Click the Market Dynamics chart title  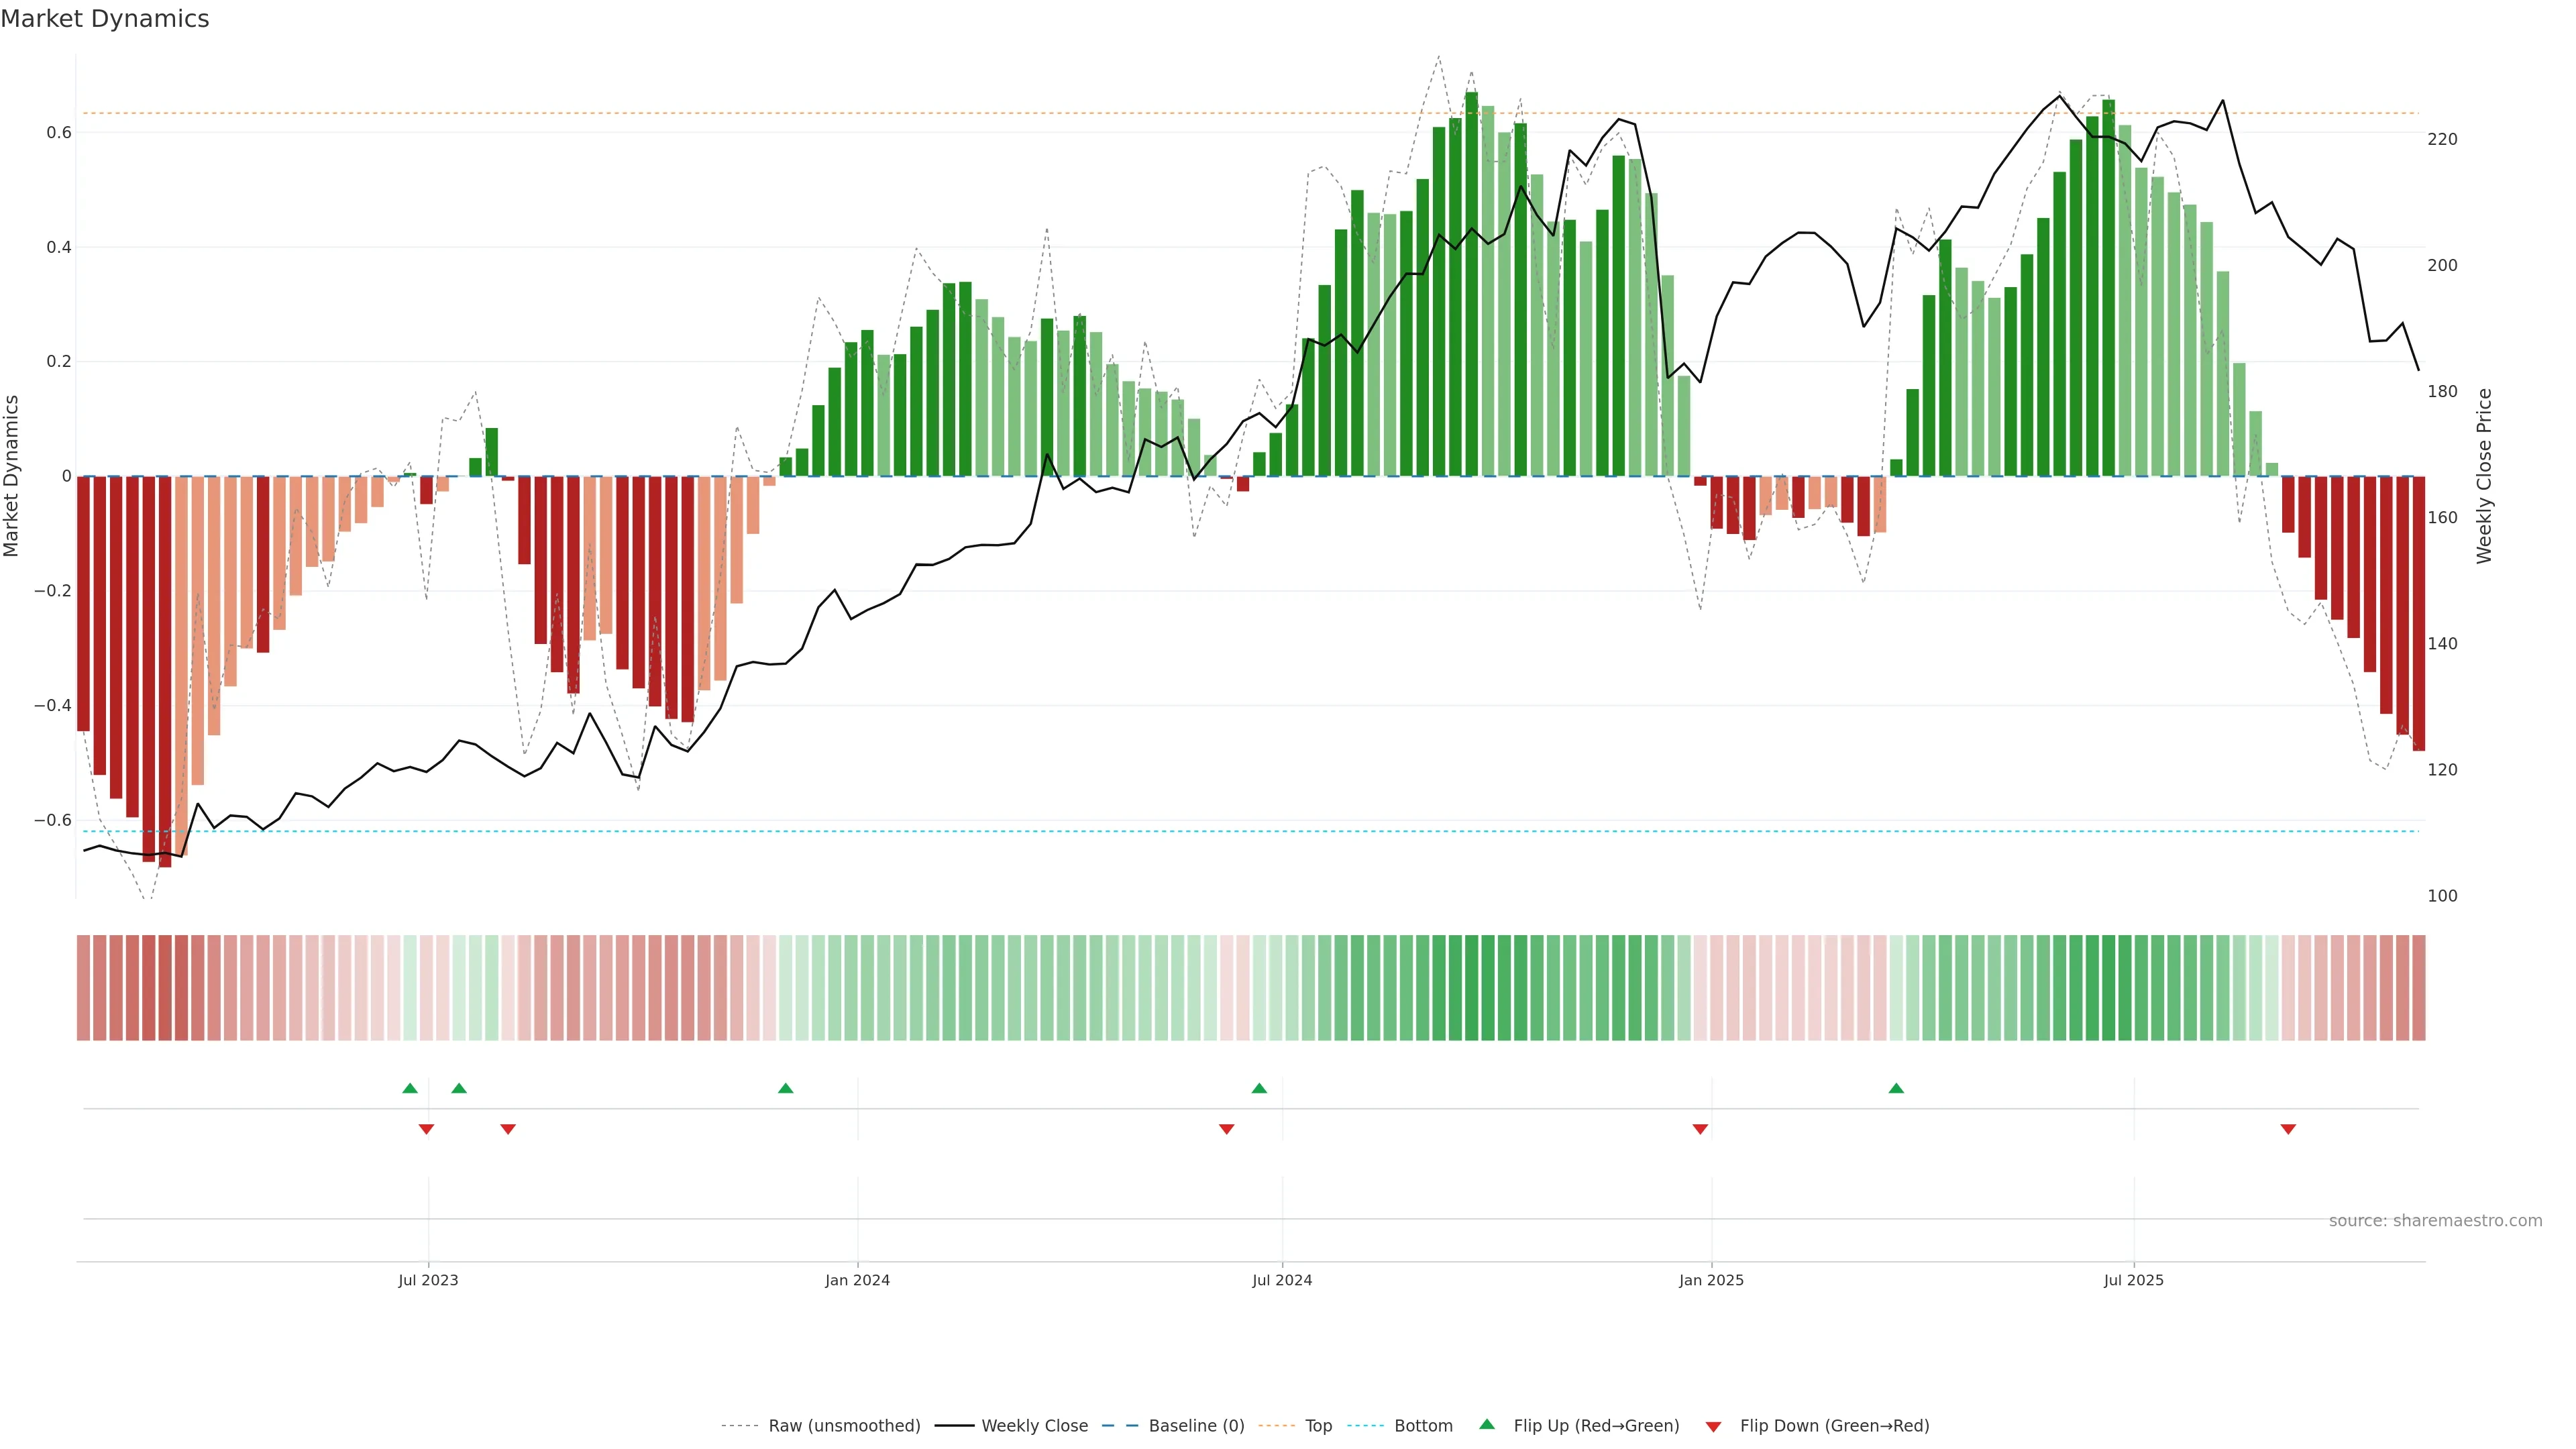click(105, 19)
